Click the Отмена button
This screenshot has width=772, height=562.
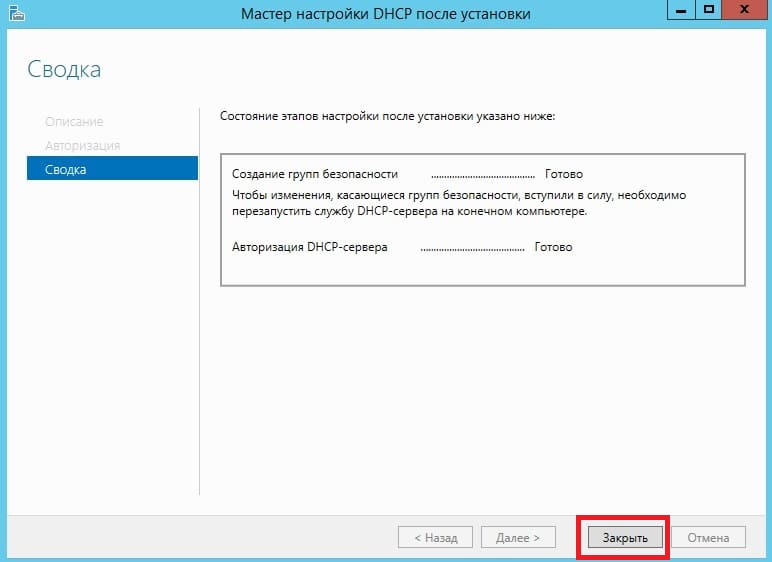pyautogui.click(x=708, y=537)
